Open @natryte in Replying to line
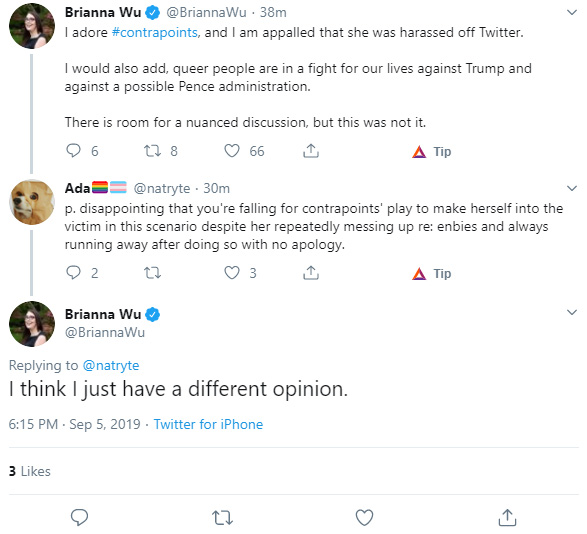Screen dimensions: 587x534 [111, 365]
